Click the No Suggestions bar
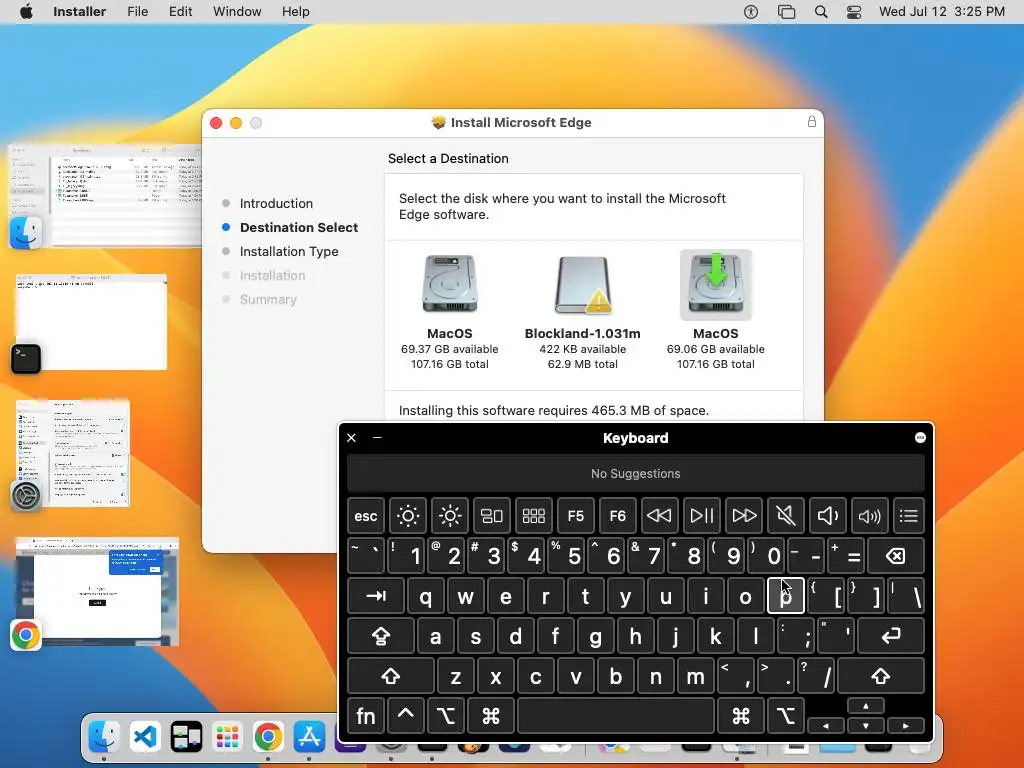Viewport: 1024px width, 768px height. coord(635,473)
